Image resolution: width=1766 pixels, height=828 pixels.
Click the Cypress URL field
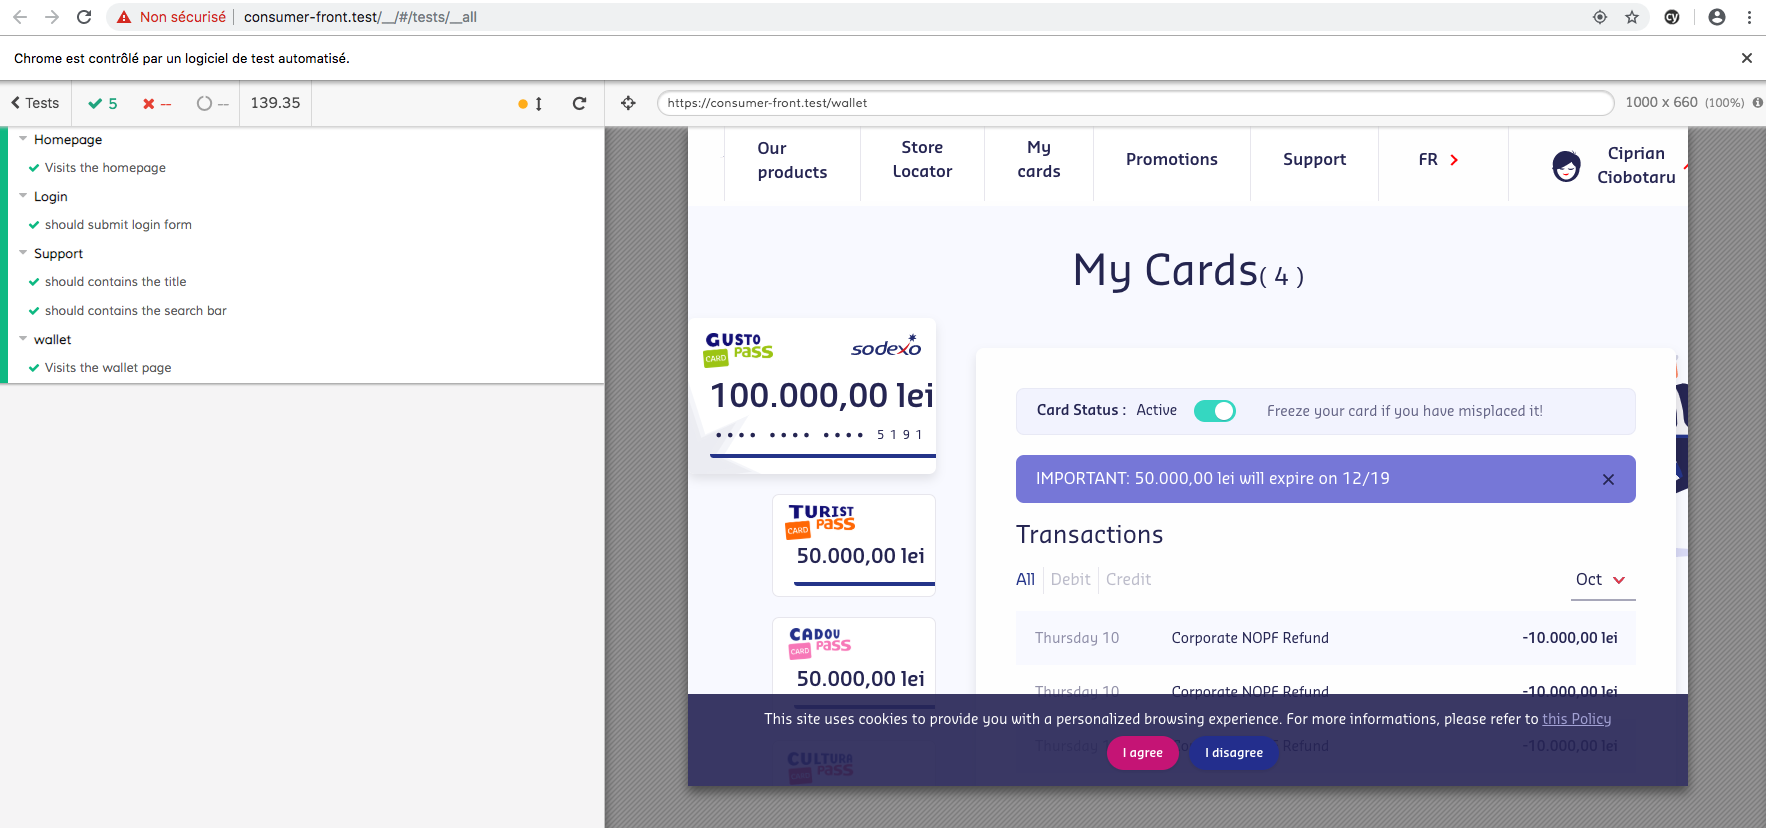pos(1135,103)
